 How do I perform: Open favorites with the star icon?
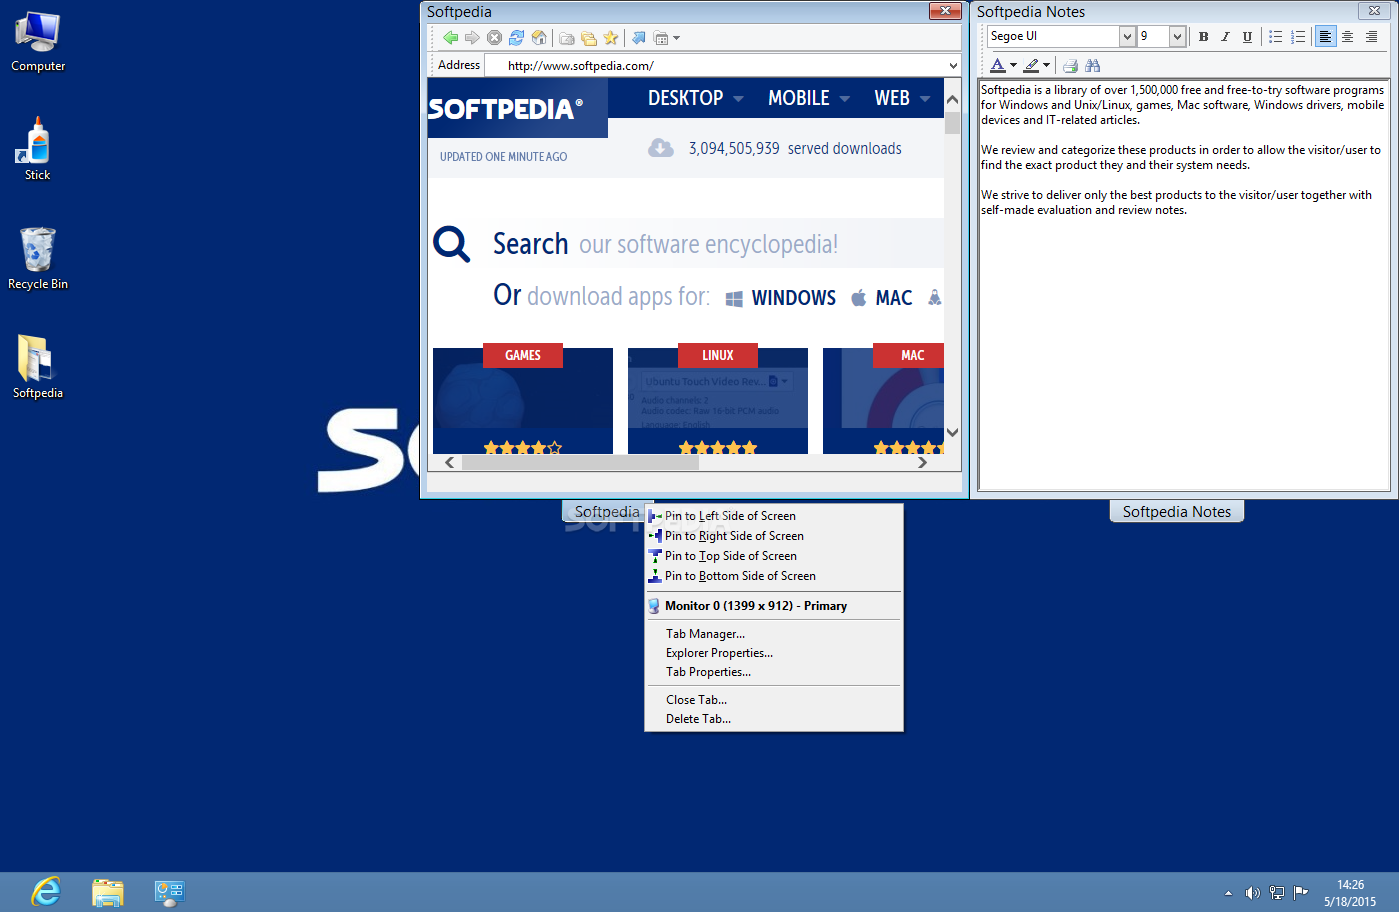(x=611, y=38)
